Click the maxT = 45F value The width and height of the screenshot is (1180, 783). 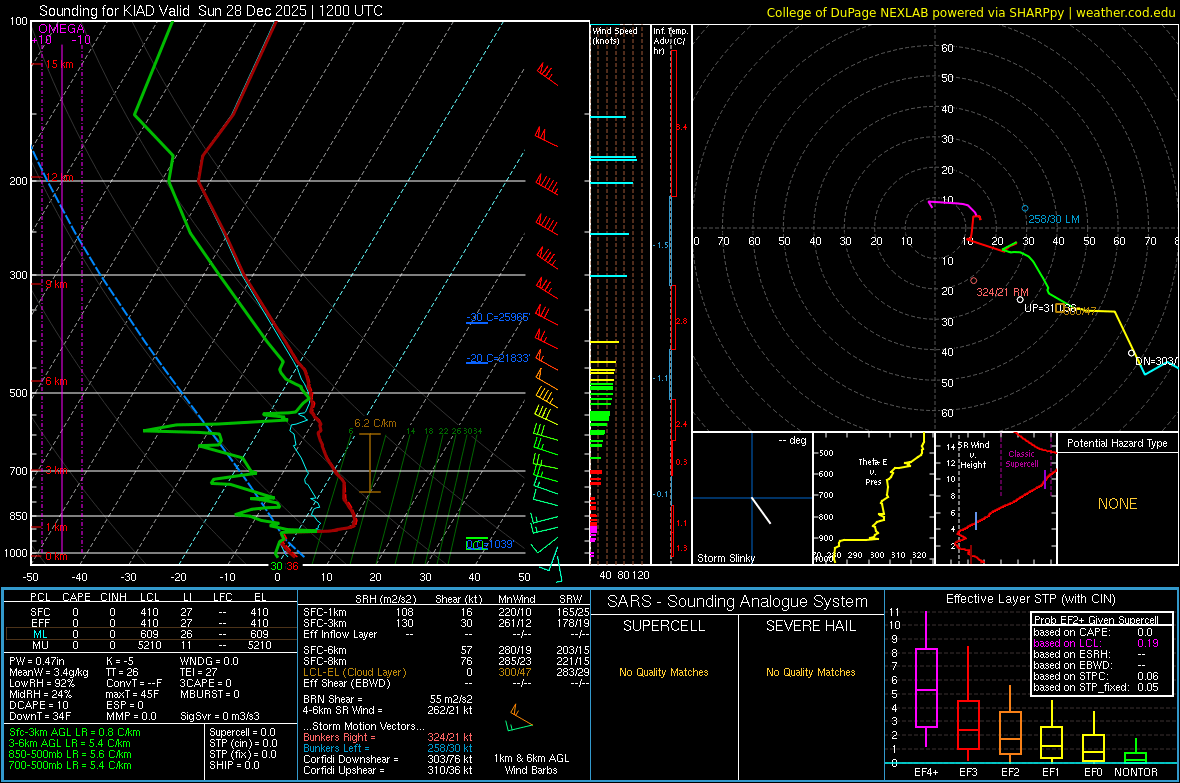pyautogui.click(x=132, y=694)
